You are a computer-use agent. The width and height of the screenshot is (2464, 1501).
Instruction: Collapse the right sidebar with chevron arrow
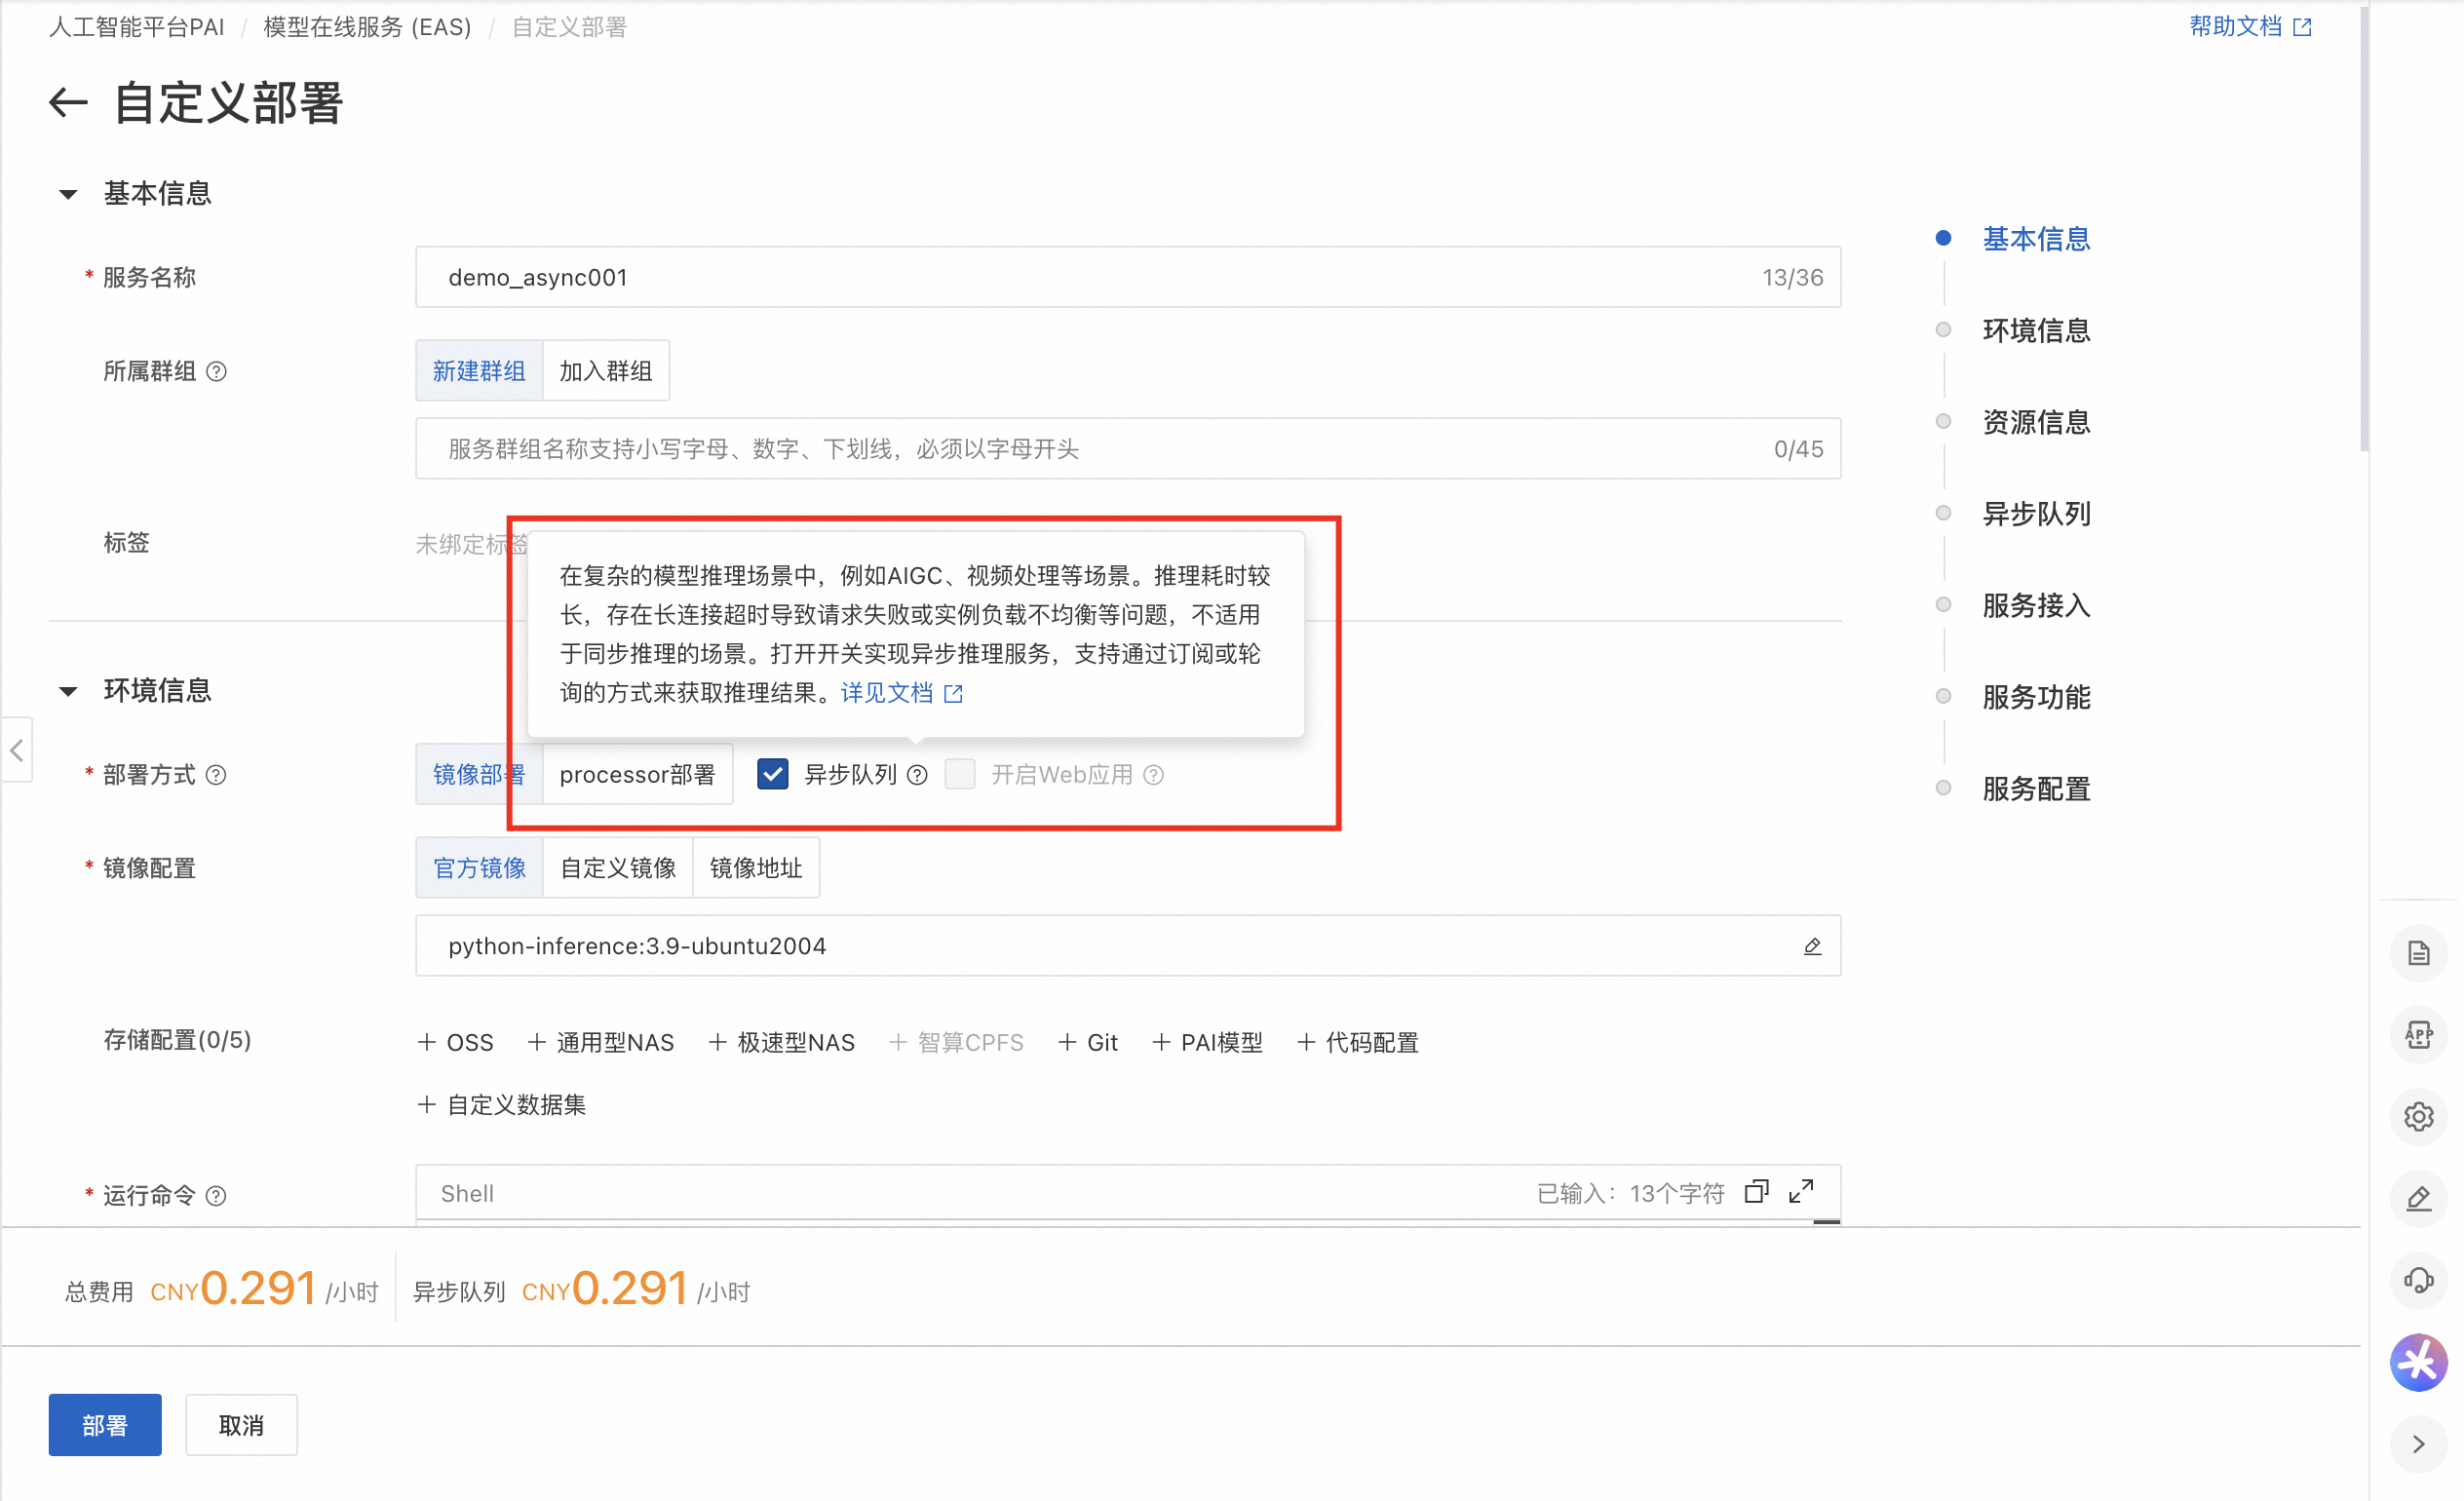(x=2418, y=1445)
